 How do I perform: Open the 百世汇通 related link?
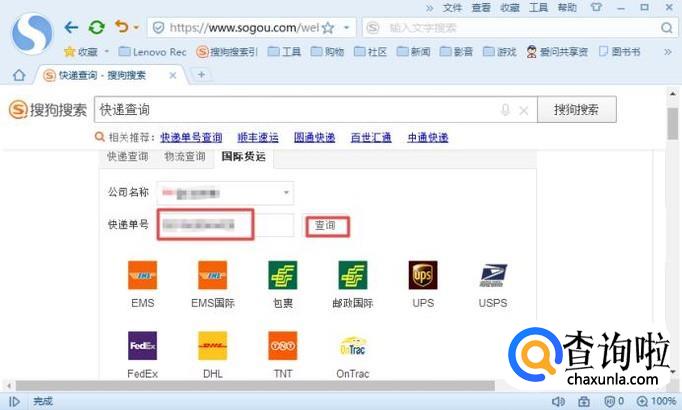click(371, 137)
